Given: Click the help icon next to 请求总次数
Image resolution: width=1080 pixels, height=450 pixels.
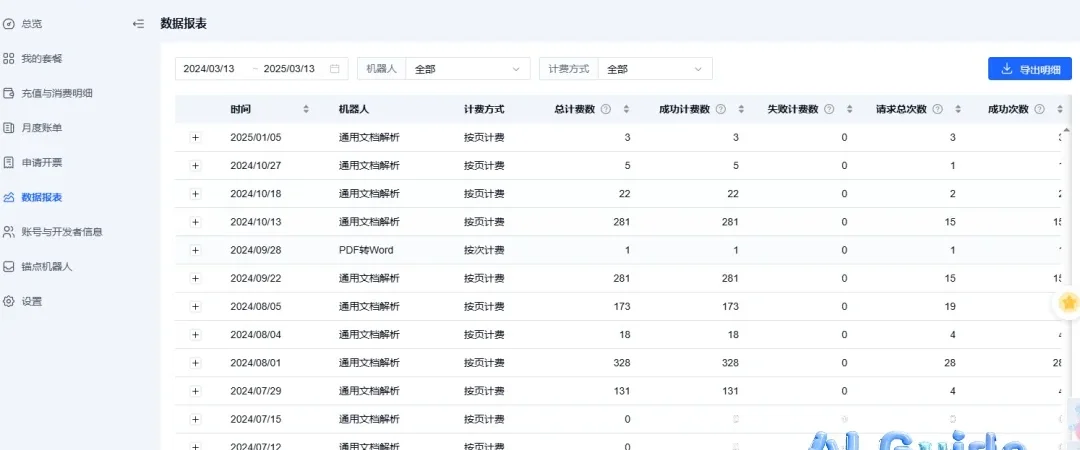Looking at the screenshot, I should 937,109.
